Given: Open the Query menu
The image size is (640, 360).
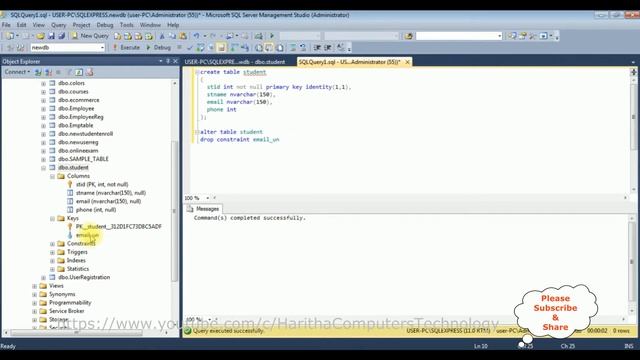Looking at the screenshot, I should (58, 25).
